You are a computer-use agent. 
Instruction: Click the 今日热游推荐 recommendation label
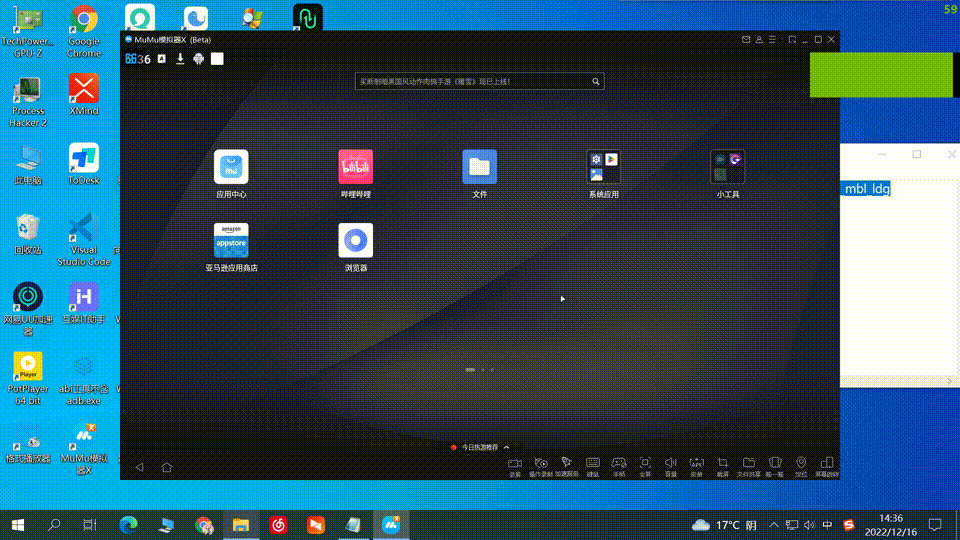[x=479, y=448]
